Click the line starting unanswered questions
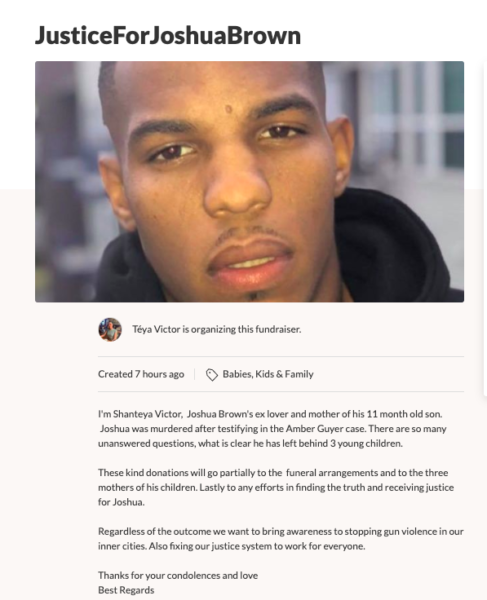The image size is (487, 600). point(250,443)
